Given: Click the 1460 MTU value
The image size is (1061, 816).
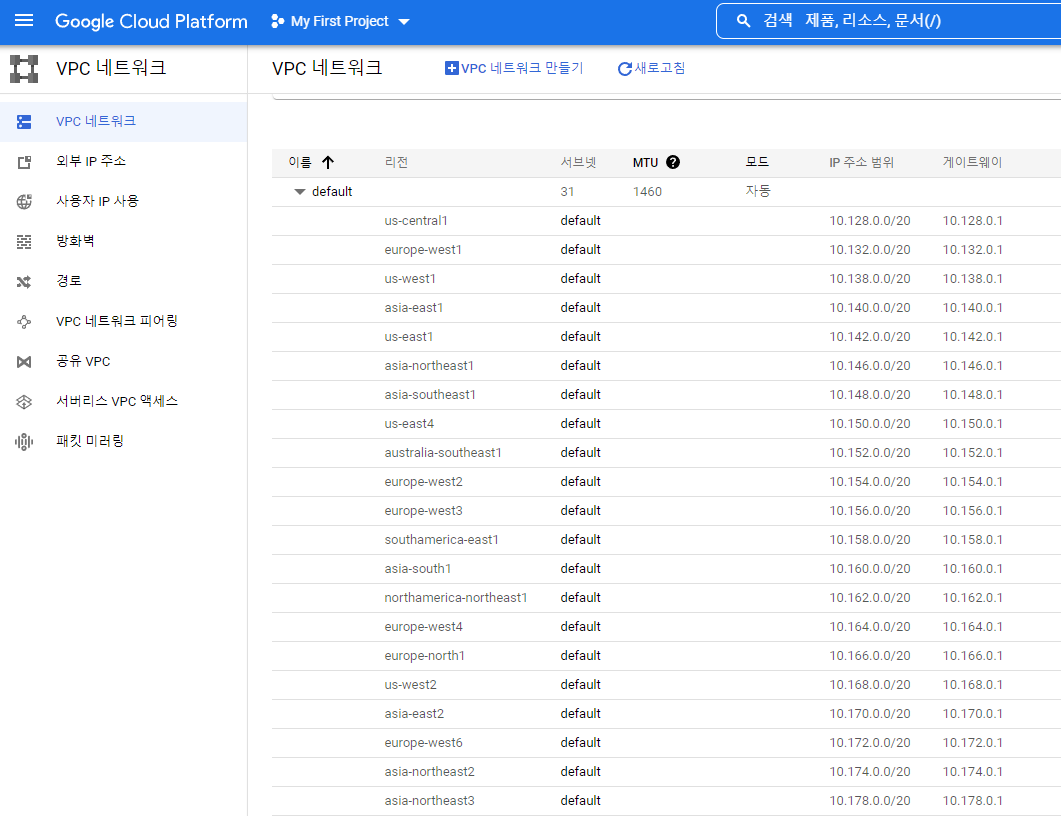Looking at the screenshot, I should (x=647, y=191).
